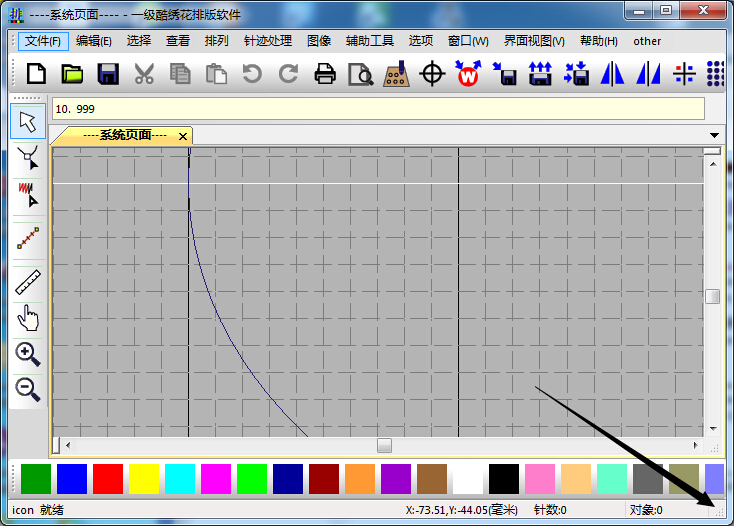Pick the dark green color swatch
This screenshot has height=526, width=734.
tap(36, 479)
